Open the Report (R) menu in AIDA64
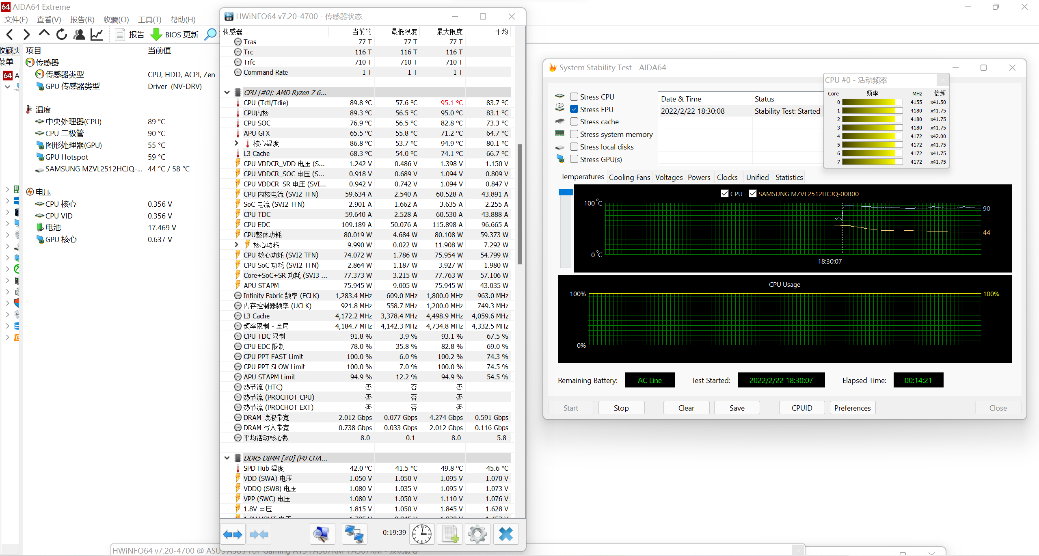This screenshot has width=1039, height=556. tap(82, 20)
